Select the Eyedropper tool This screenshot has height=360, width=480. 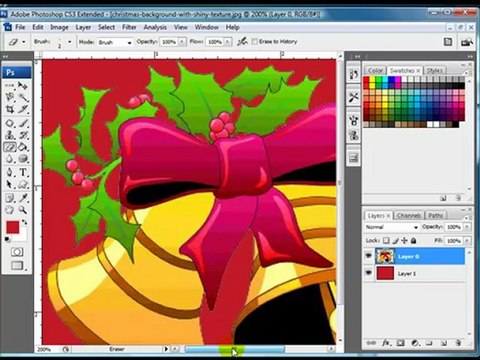click(x=23, y=198)
